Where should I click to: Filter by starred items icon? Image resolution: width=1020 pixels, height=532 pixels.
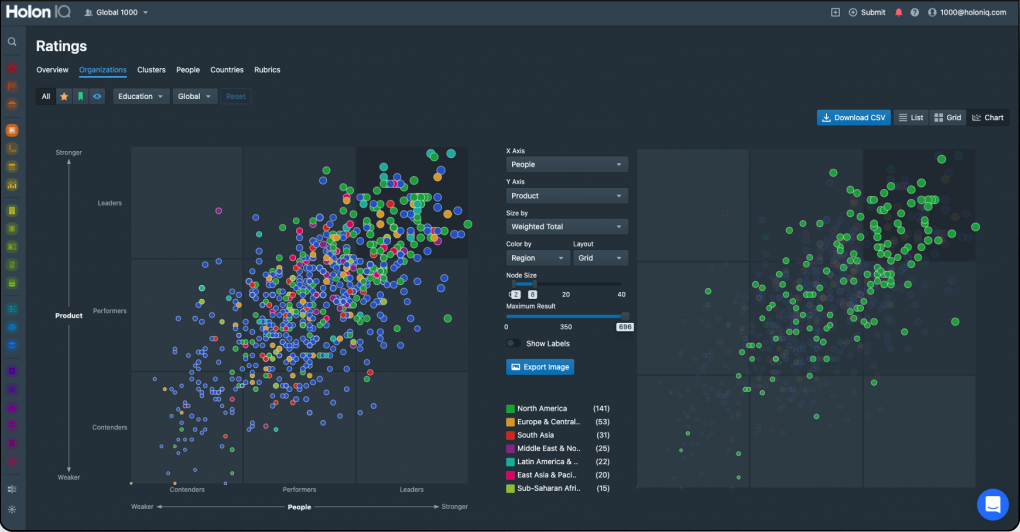tap(64, 96)
